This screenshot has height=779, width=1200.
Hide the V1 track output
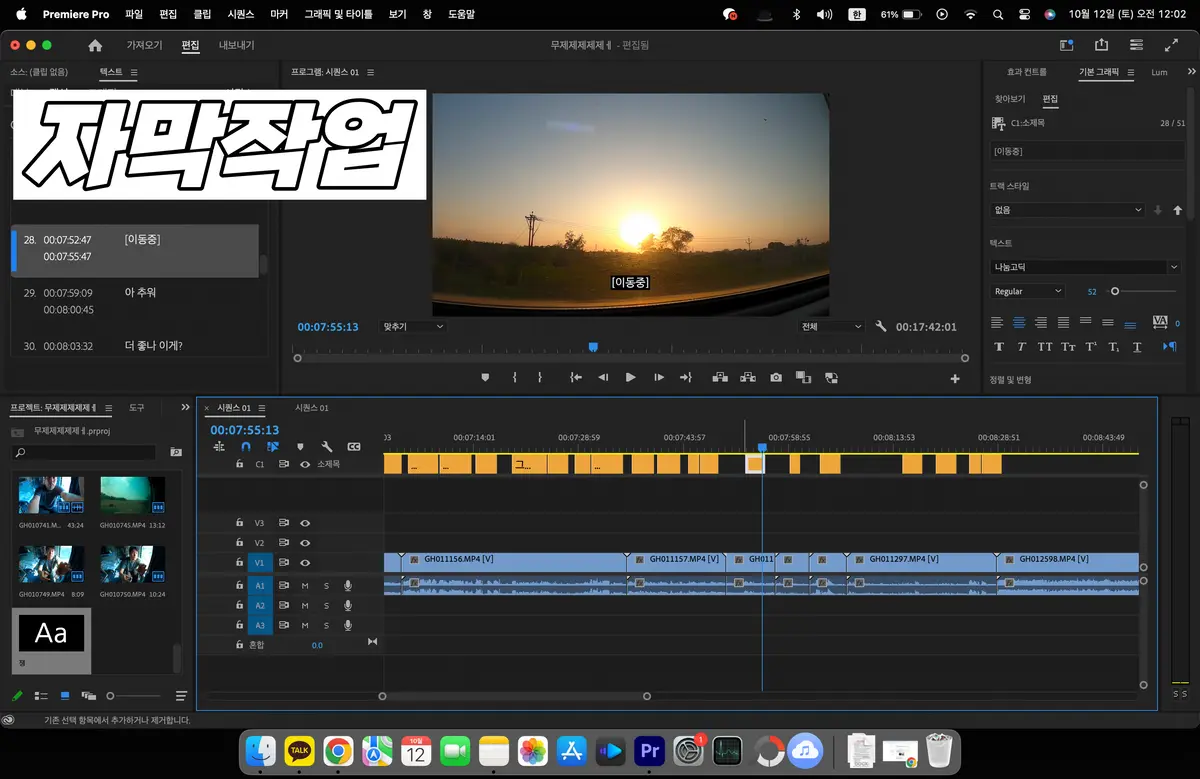305,563
